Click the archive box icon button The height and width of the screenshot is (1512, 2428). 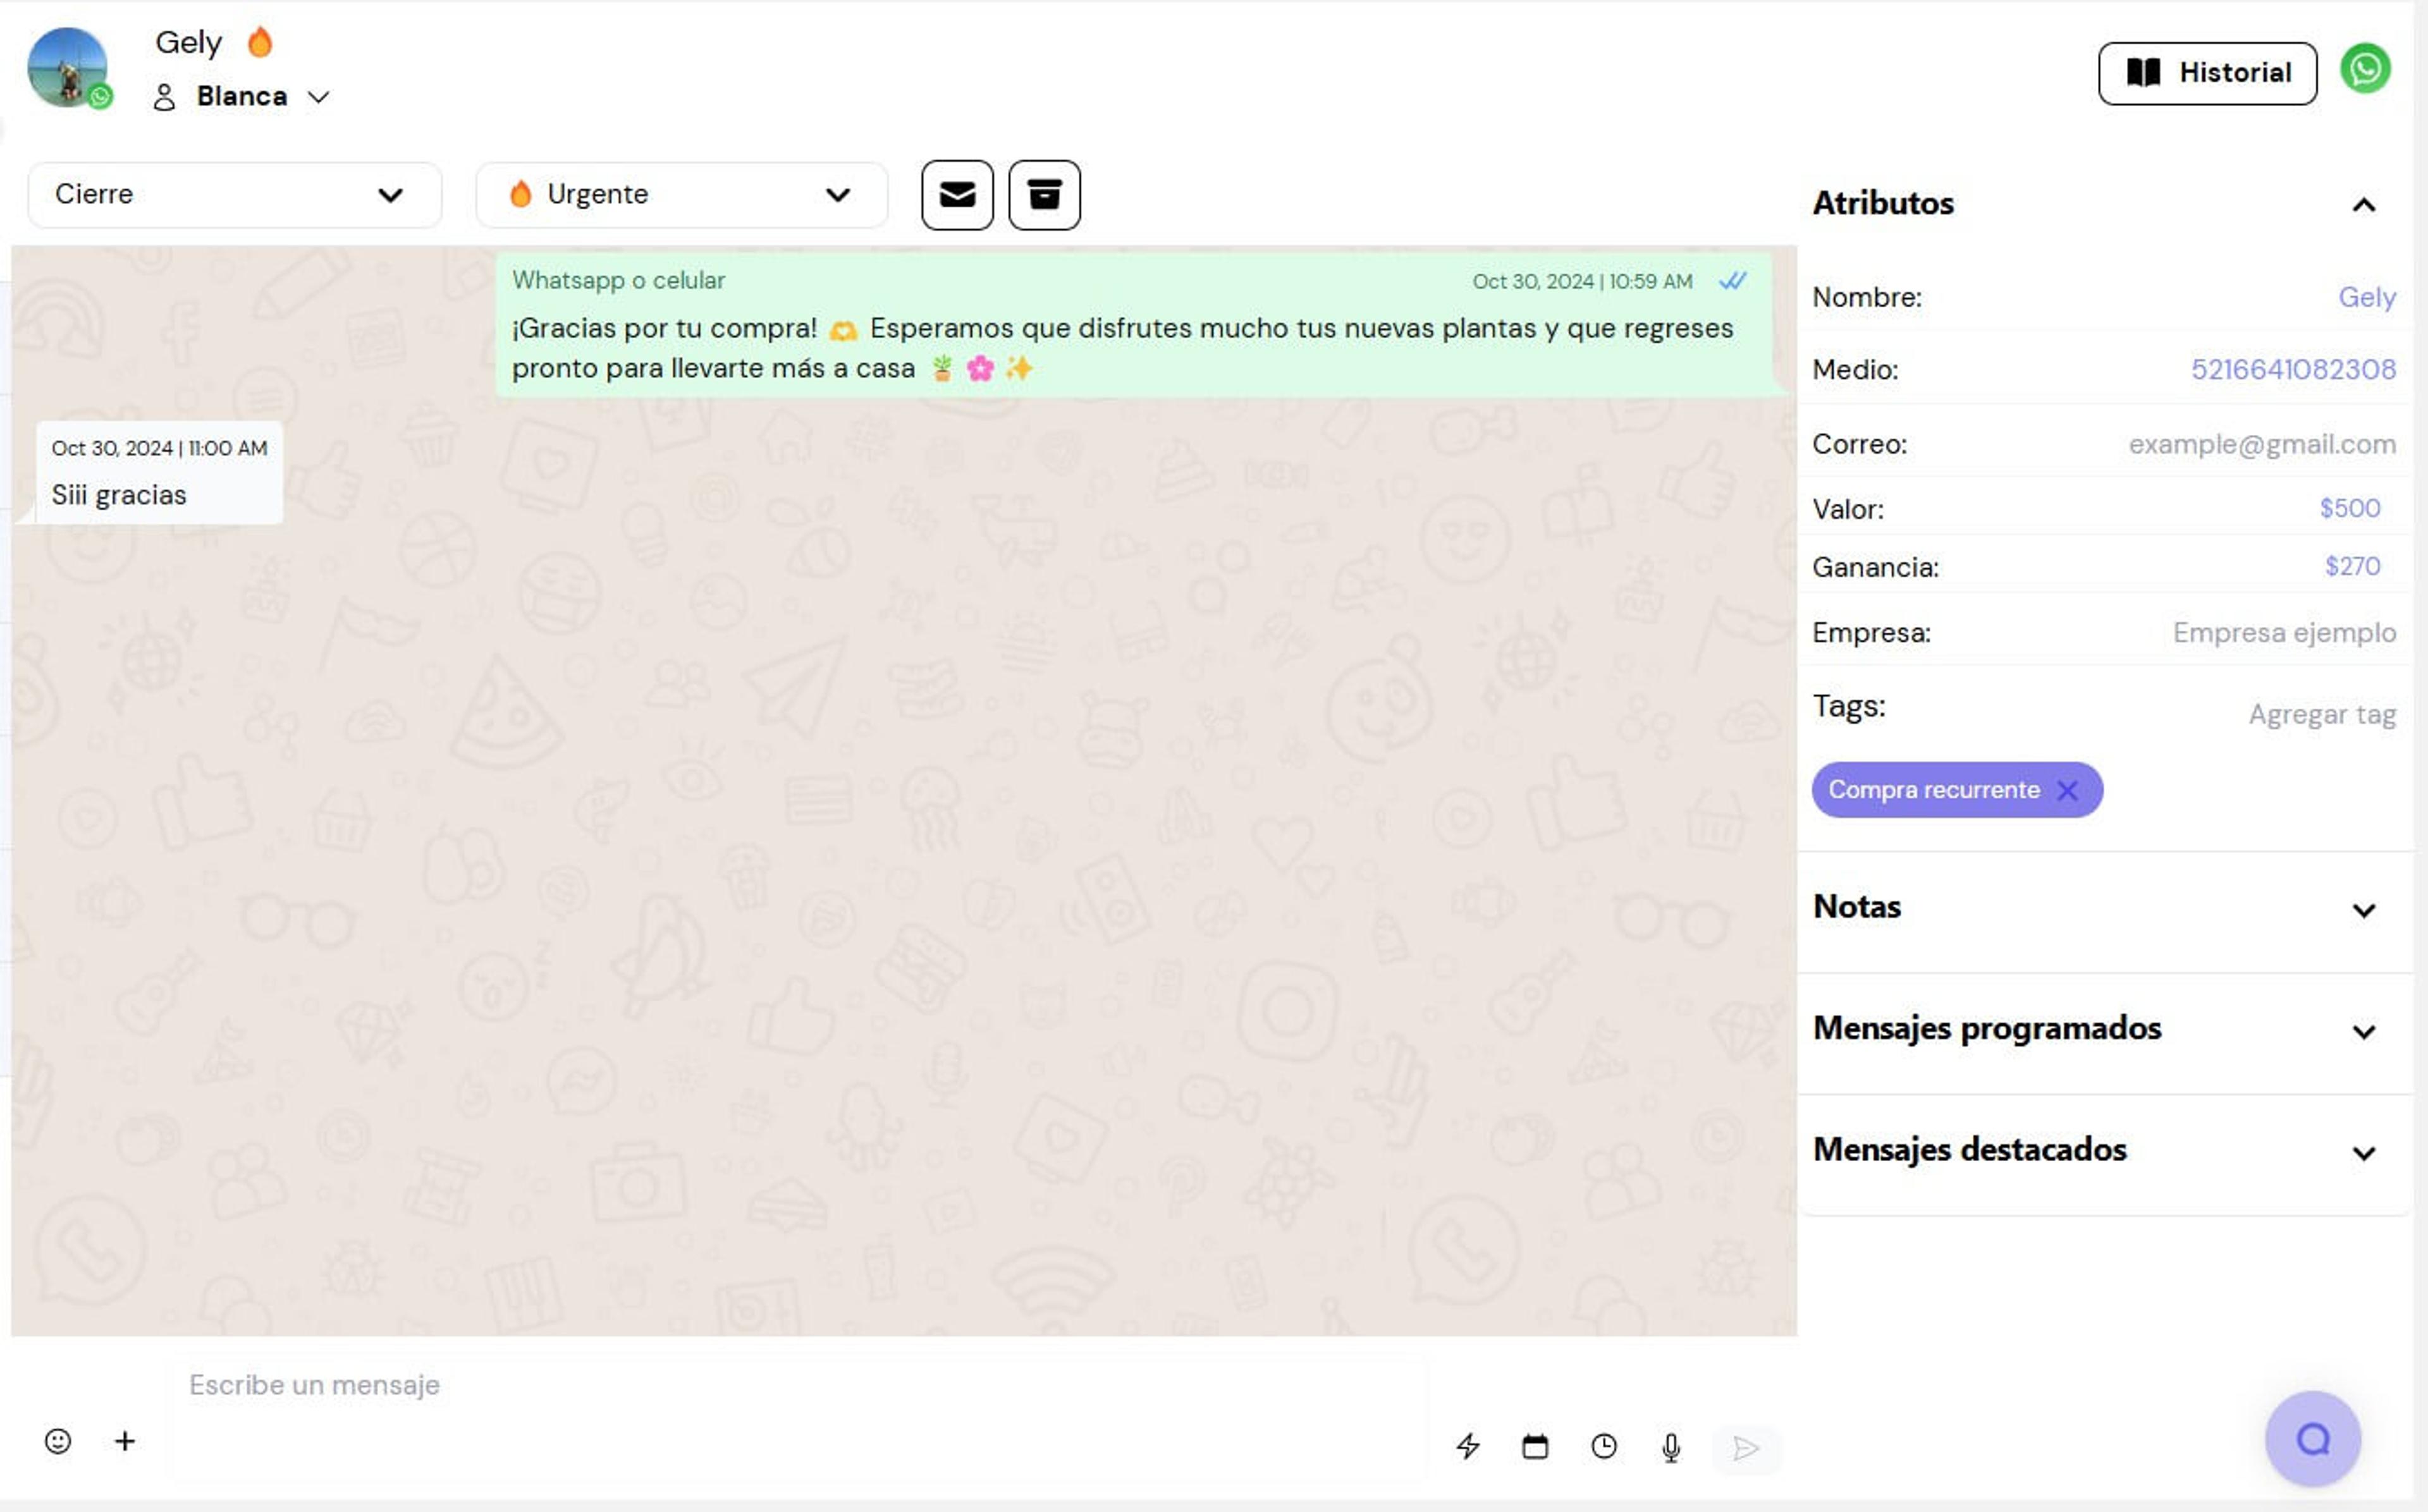[x=1044, y=195]
